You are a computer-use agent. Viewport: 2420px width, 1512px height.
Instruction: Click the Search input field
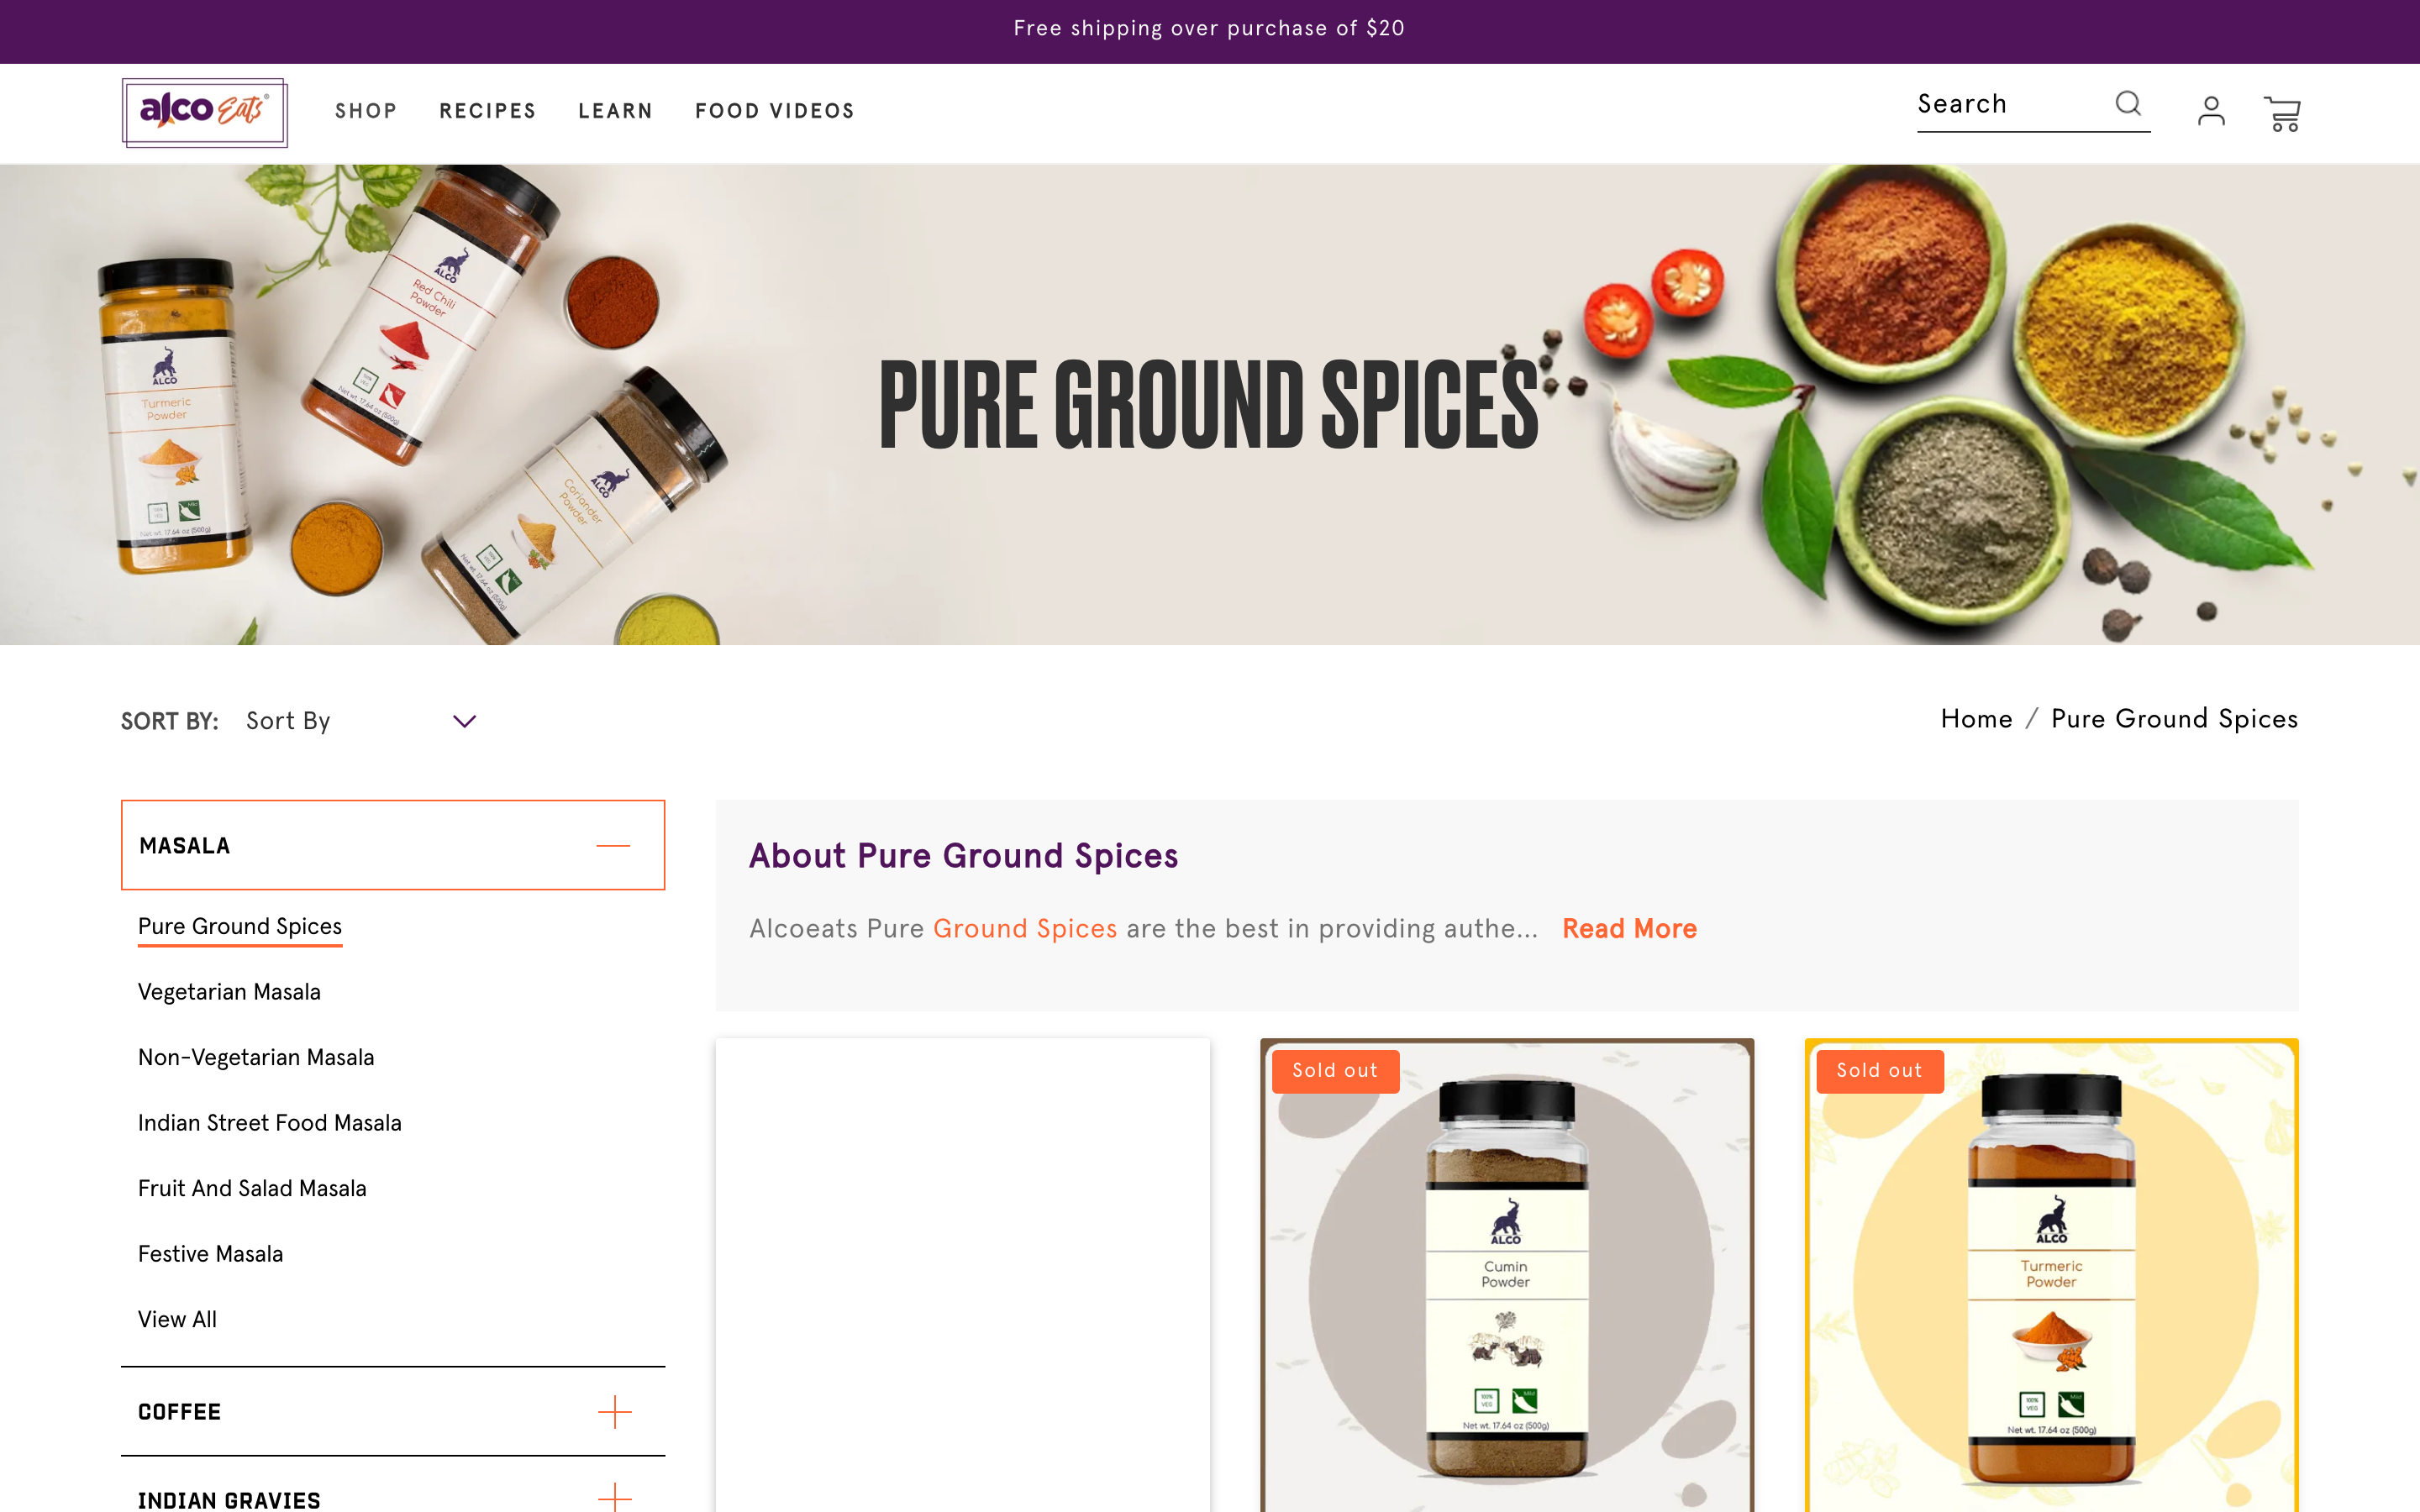tap(2013, 104)
